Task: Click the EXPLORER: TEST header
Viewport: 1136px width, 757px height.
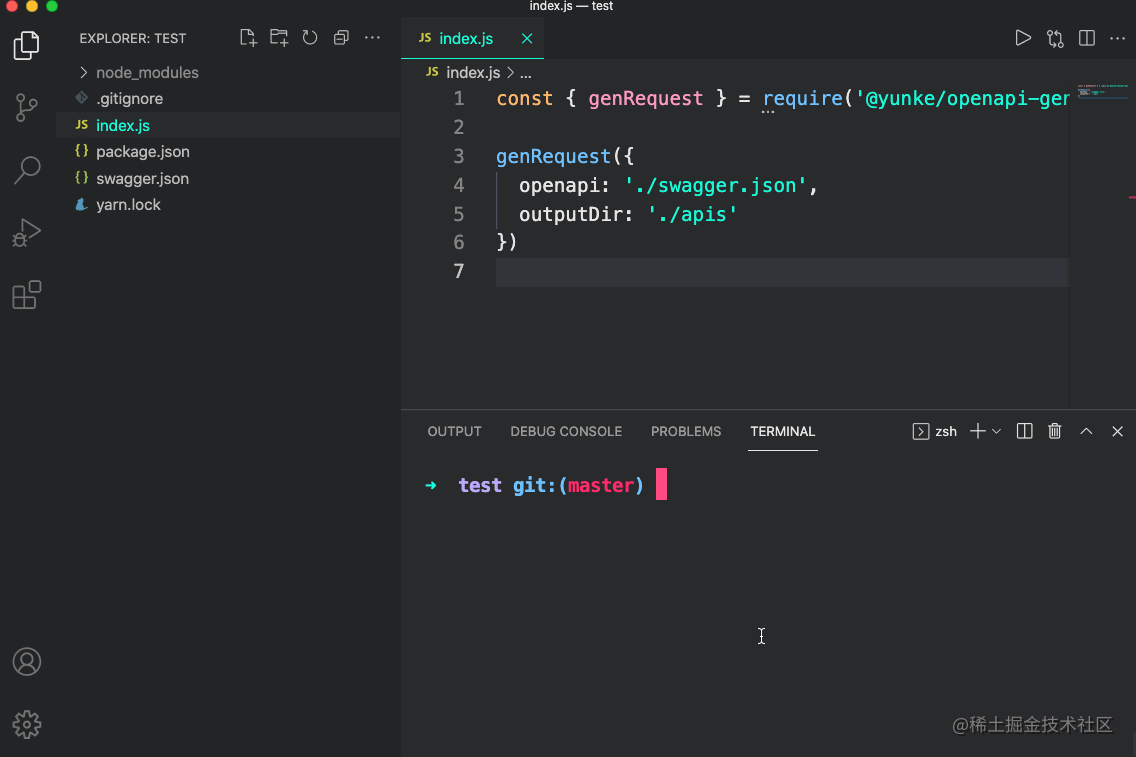Action: tap(133, 38)
